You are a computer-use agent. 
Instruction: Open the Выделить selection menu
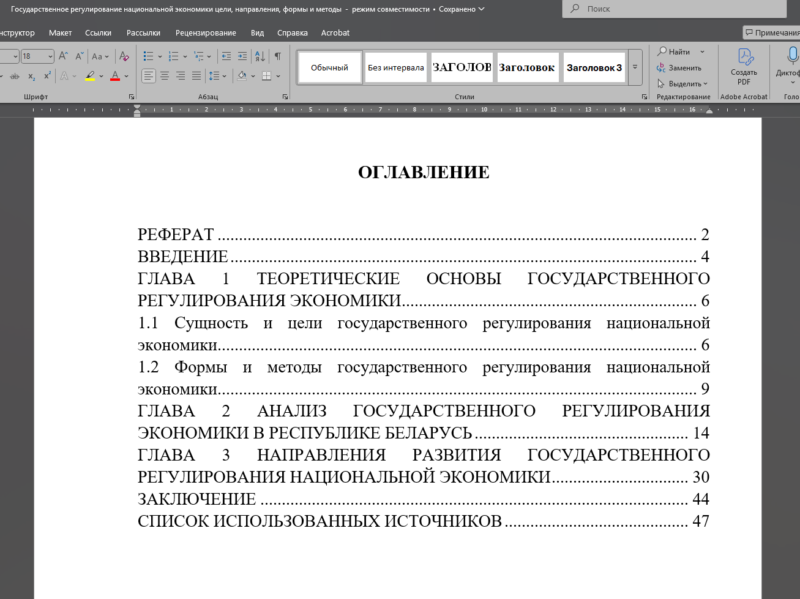(683, 84)
